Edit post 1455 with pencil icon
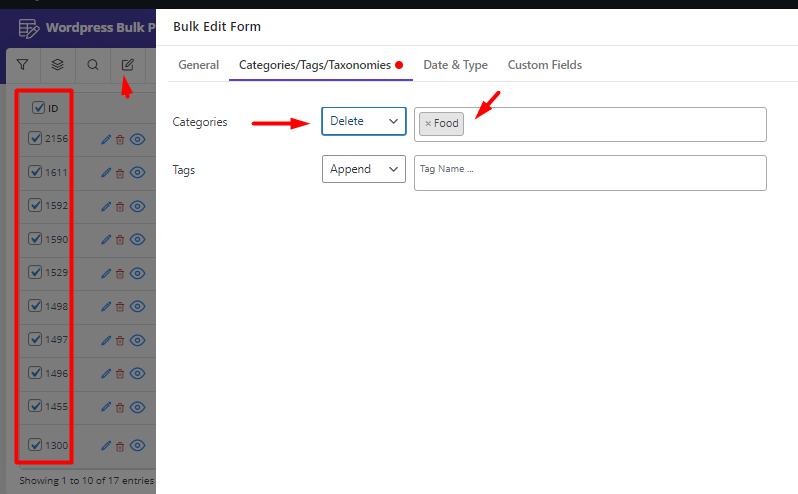Screen dimensions: 798x494 [106, 406]
